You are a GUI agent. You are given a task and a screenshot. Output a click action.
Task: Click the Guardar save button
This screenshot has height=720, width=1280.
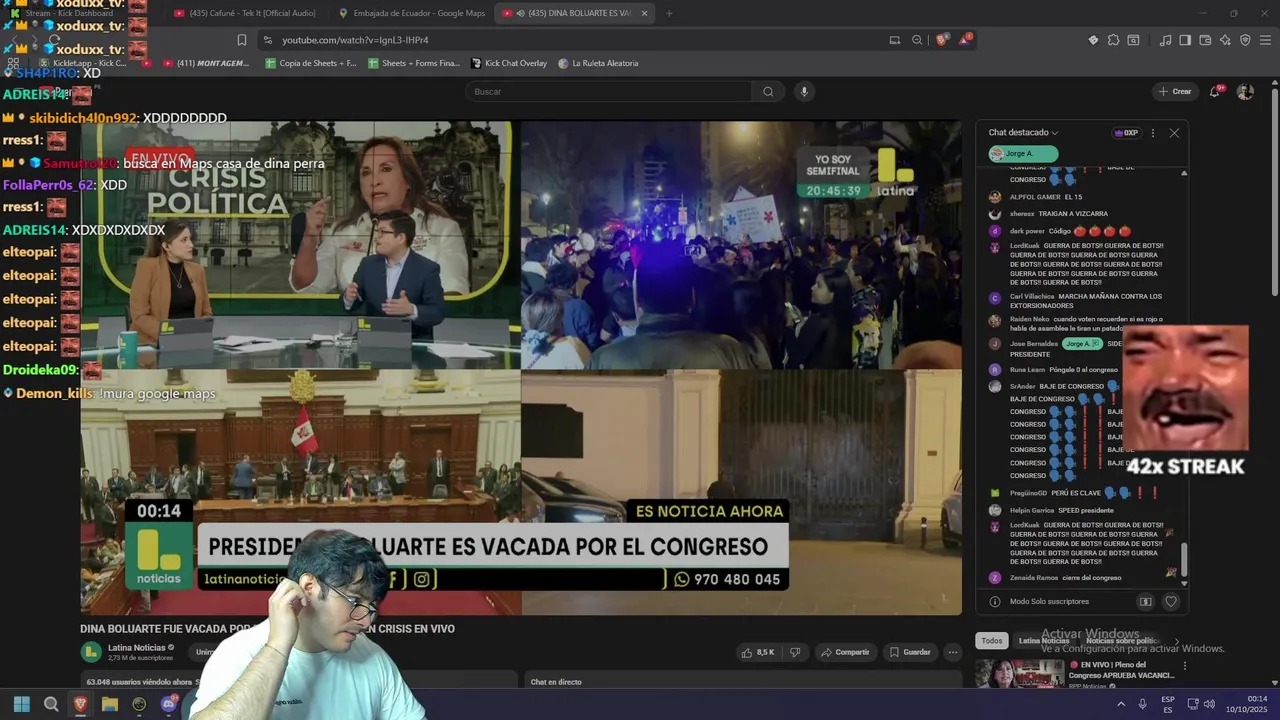click(x=910, y=652)
